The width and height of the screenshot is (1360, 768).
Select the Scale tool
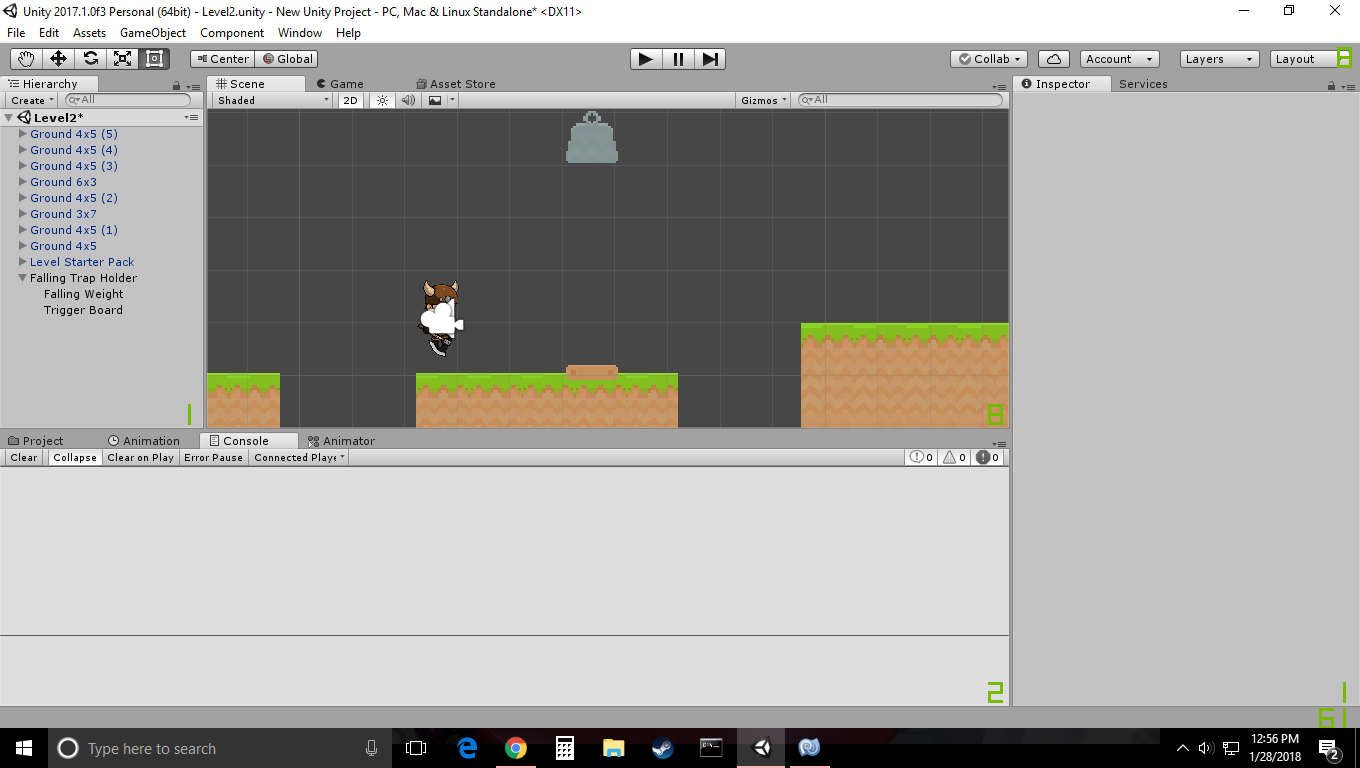(x=122, y=59)
